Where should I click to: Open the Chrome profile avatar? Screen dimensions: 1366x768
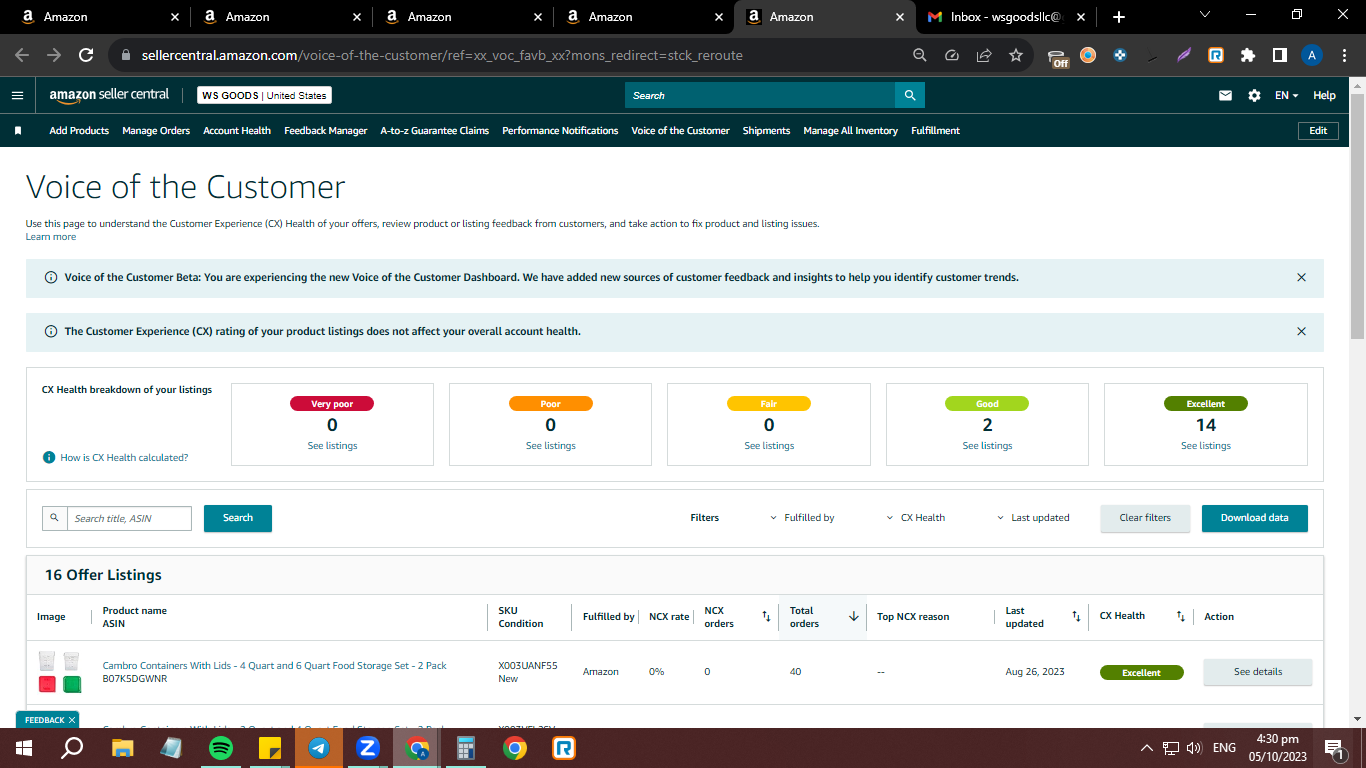tap(1312, 55)
